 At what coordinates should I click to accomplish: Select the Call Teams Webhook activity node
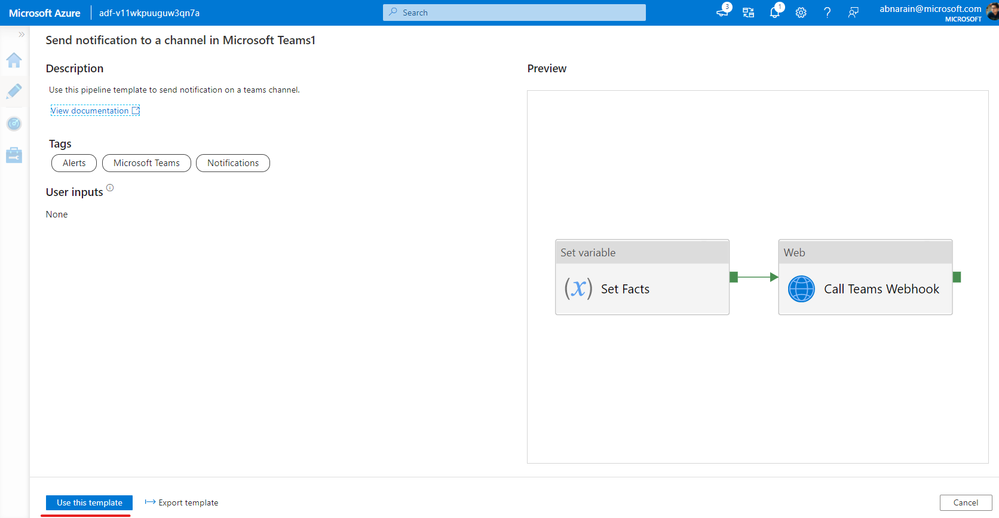pyautogui.click(x=865, y=277)
